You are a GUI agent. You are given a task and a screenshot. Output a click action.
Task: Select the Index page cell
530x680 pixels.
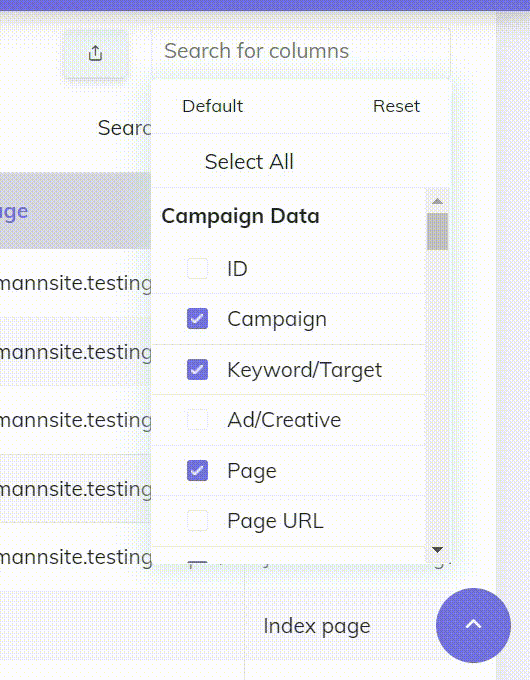pos(317,626)
